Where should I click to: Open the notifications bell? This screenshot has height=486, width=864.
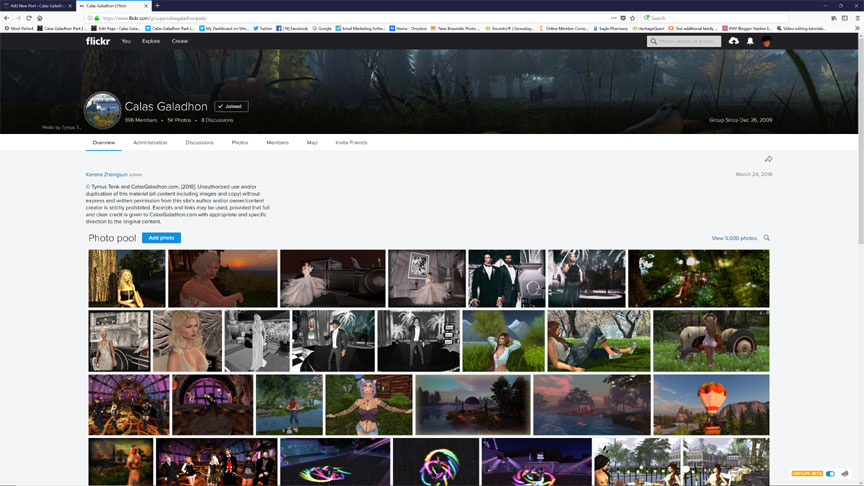point(750,41)
